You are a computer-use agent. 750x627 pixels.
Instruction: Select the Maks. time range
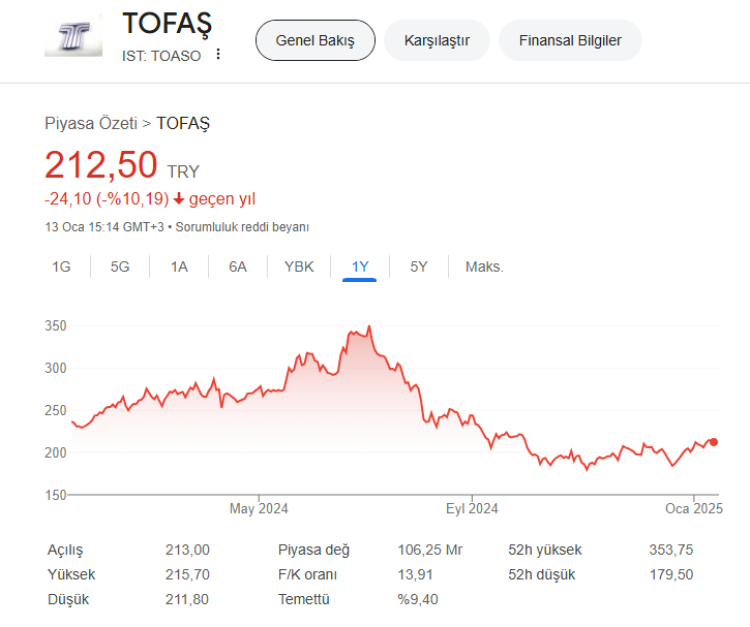coord(484,267)
